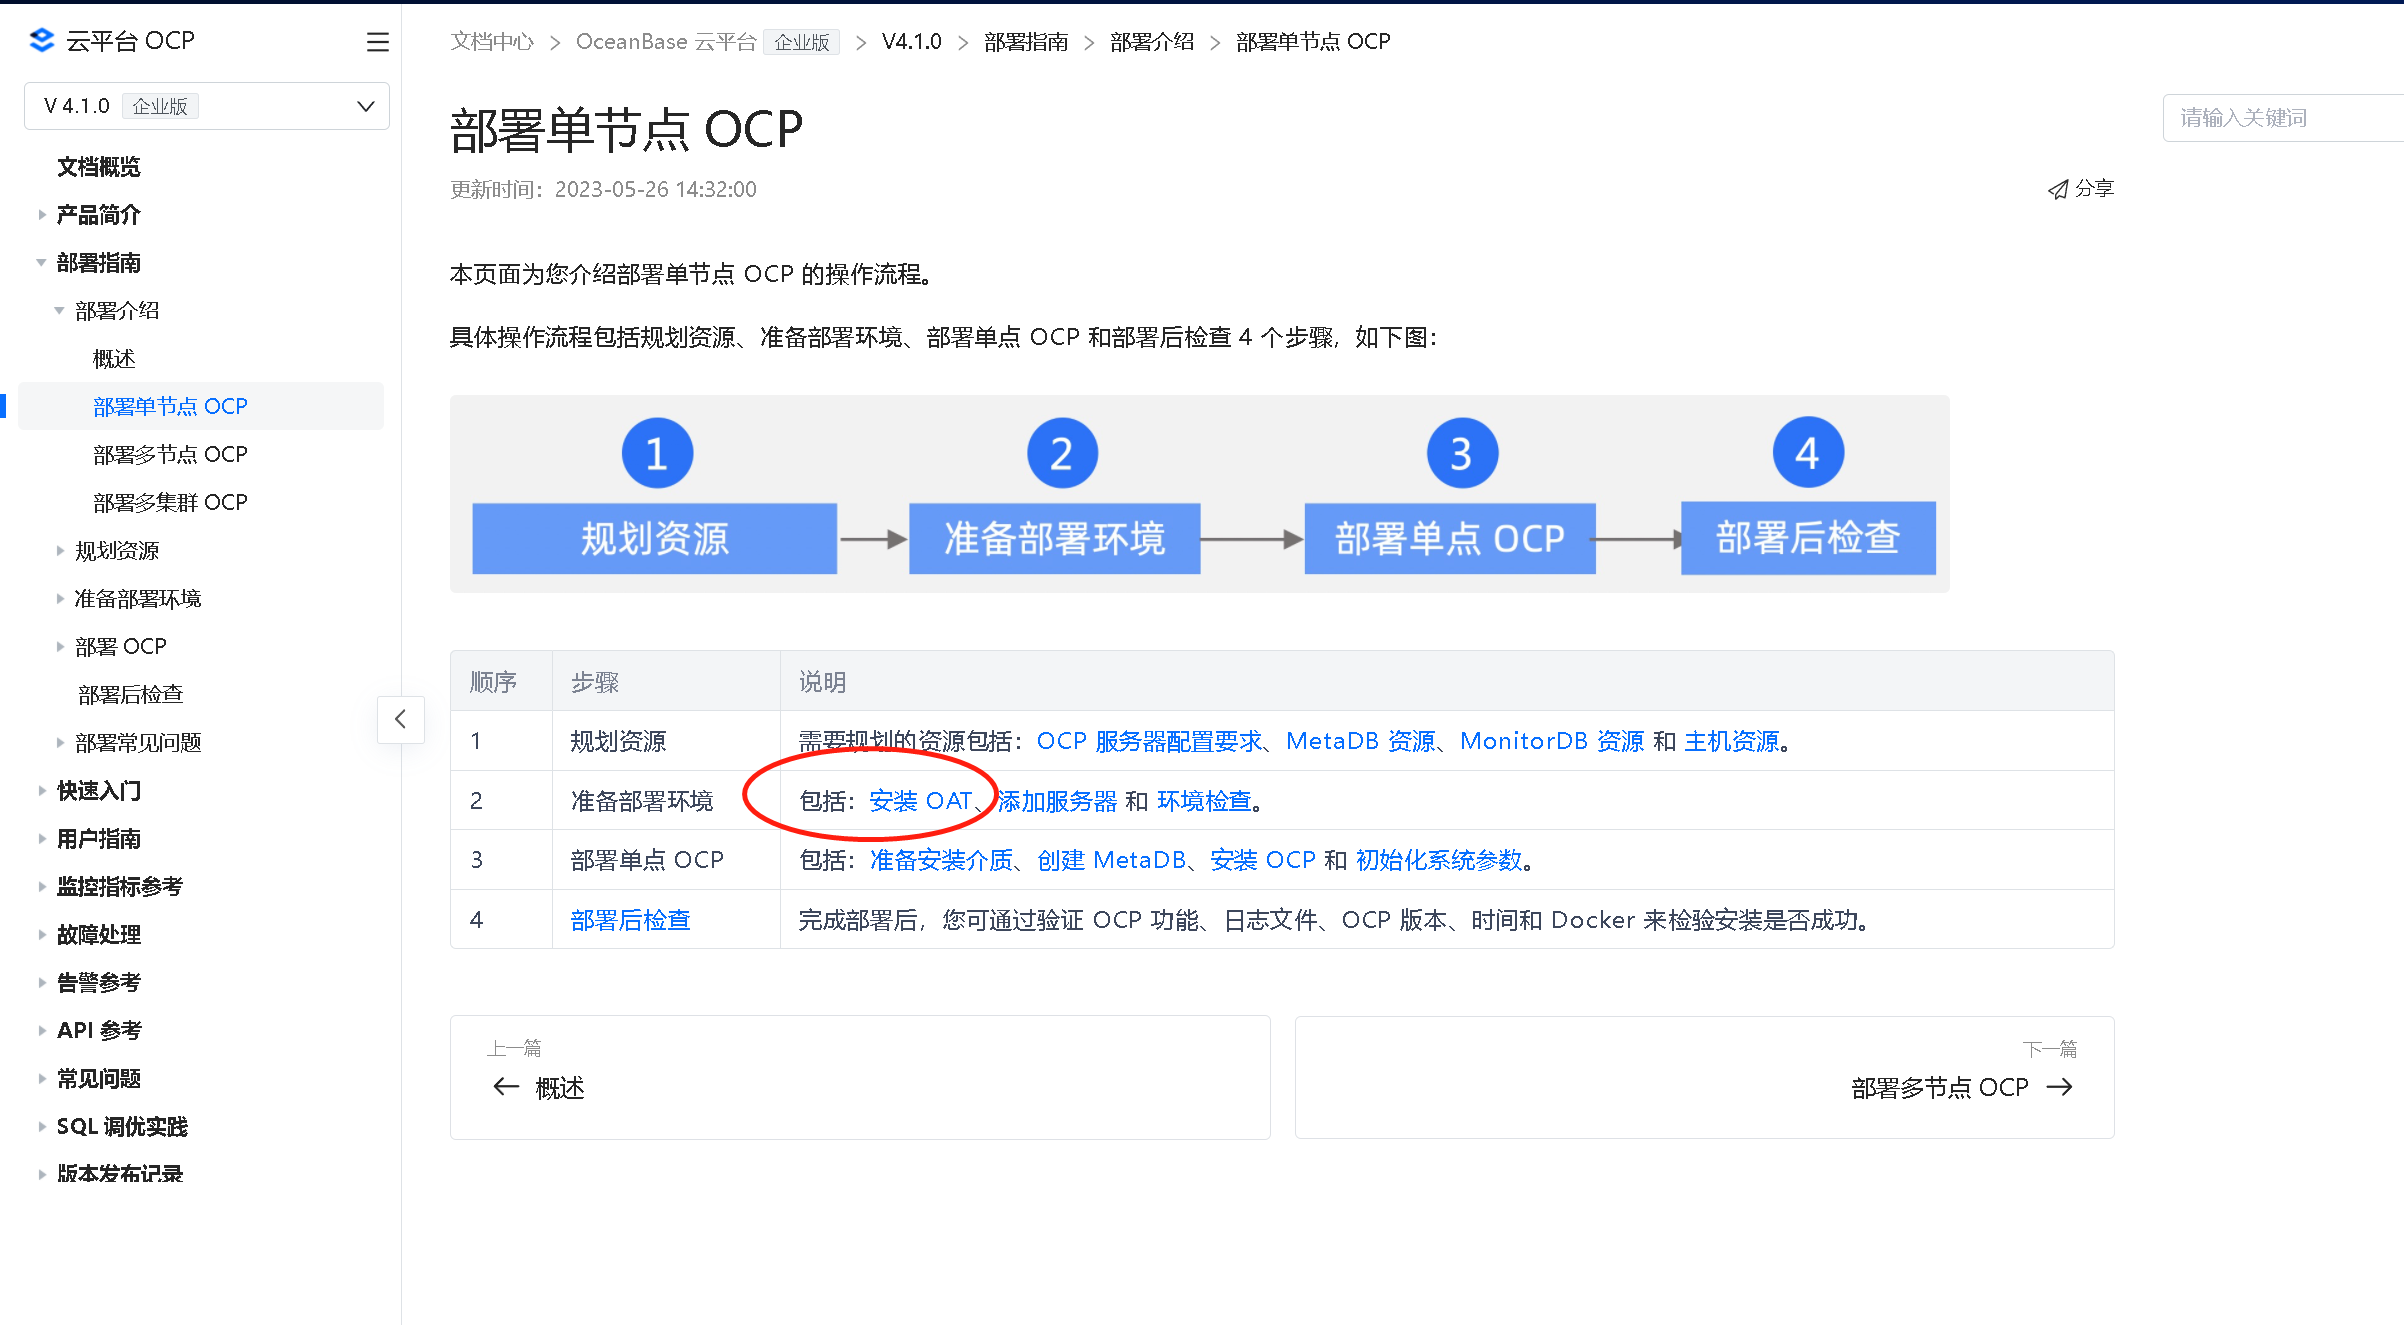The height and width of the screenshot is (1325, 2404).
Task: Open the 用户指南 sidebar section
Action: 99,839
